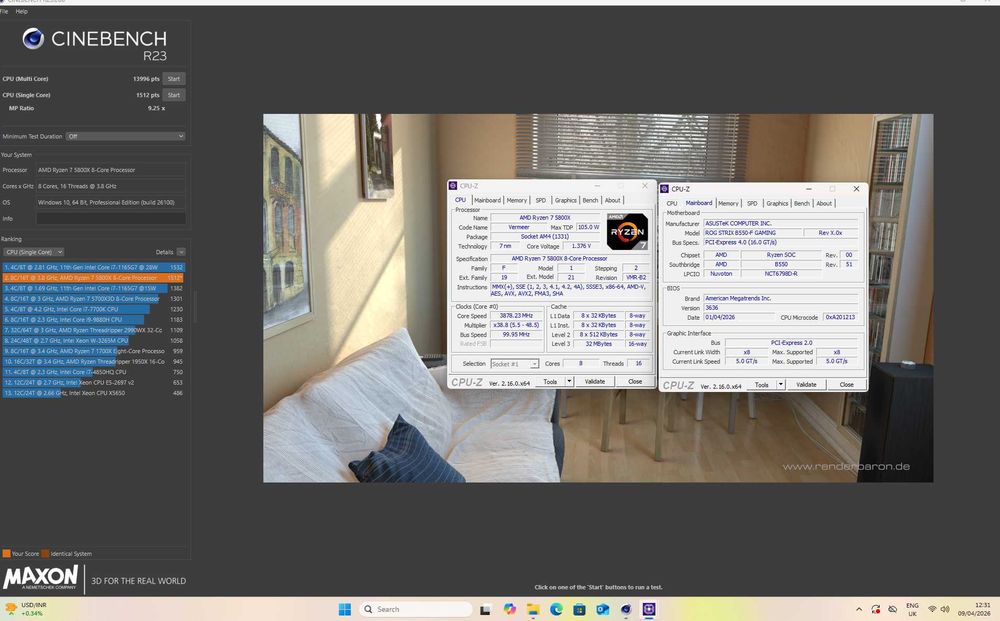Open the CPU (Single Core) ranking dropdown
Image resolution: width=1000 pixels, height=621 pixels.
click(x=34, y=252)
